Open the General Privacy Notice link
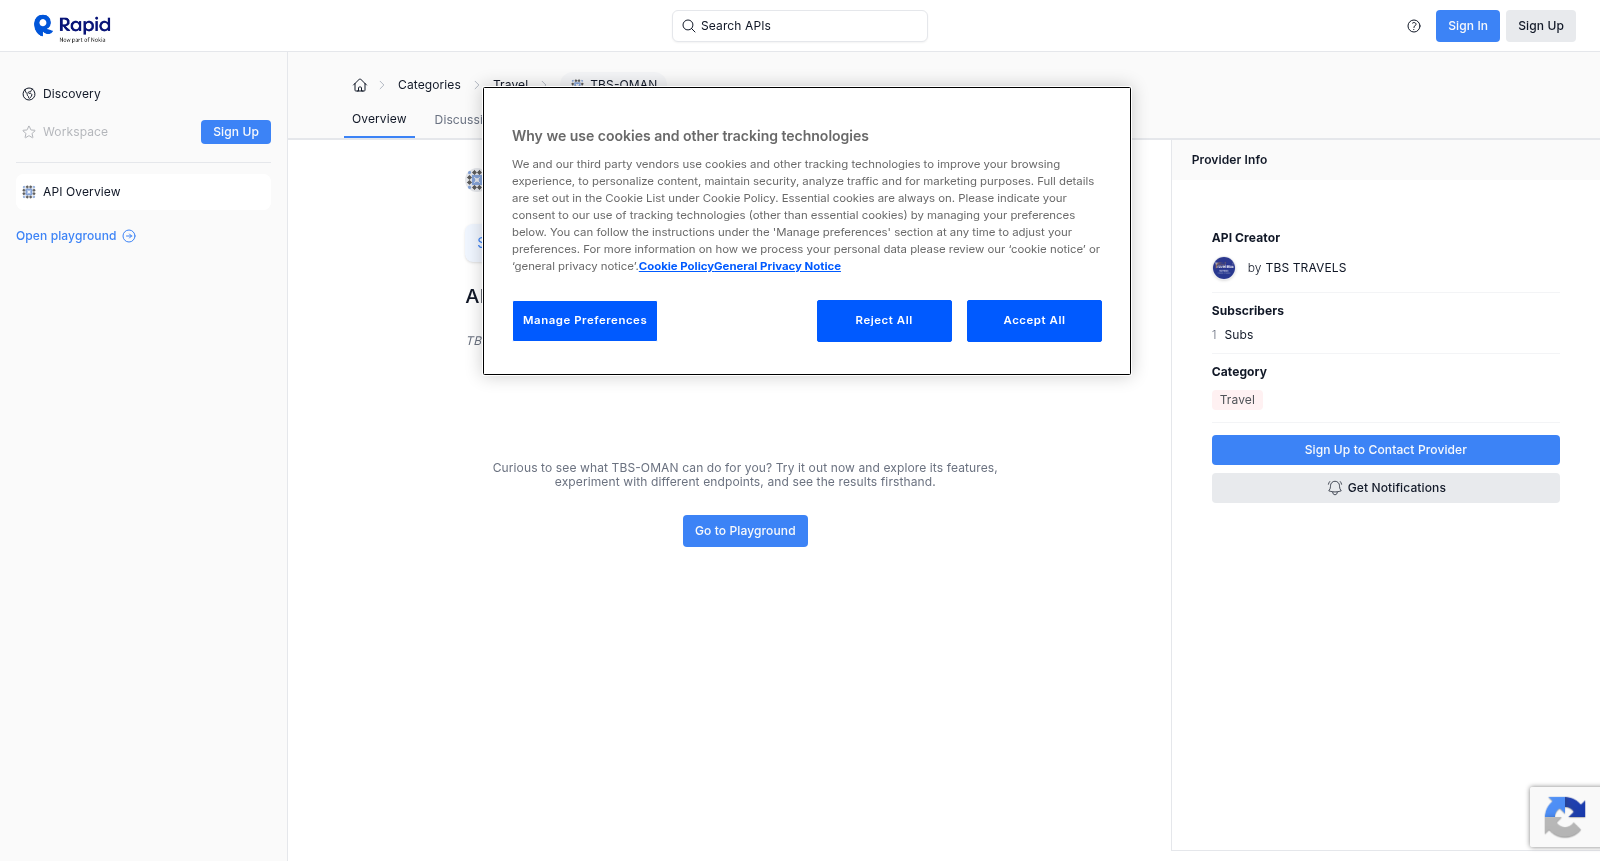1600x861 pixels. tap(777, 267)
